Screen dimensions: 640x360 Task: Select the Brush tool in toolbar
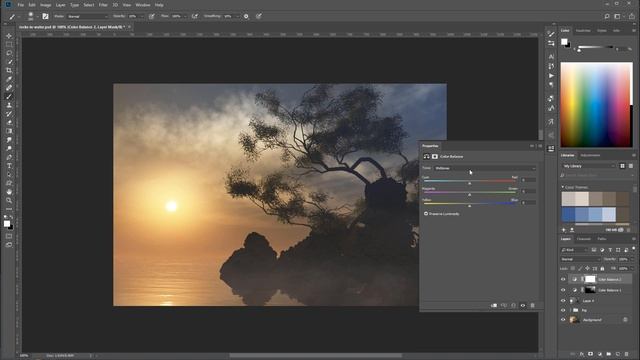click(9, 96)
